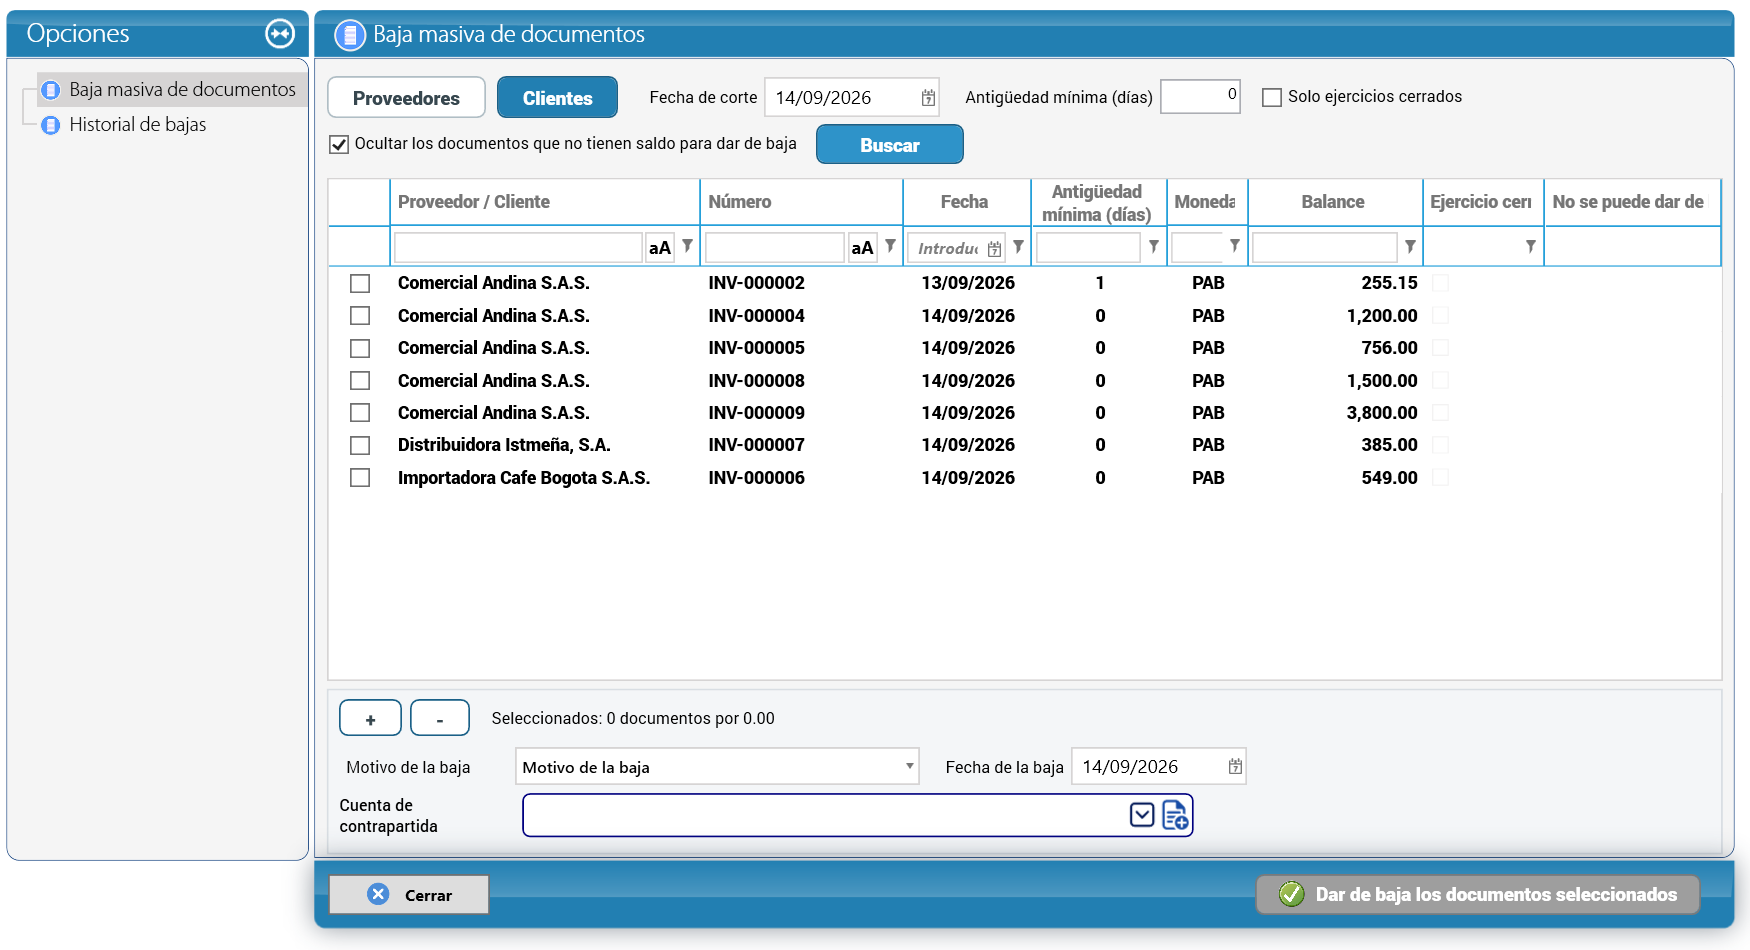Tick checkbox for the INV-000009 row
This screenshot has width=1750, height=950.
(x=360, y=413)
